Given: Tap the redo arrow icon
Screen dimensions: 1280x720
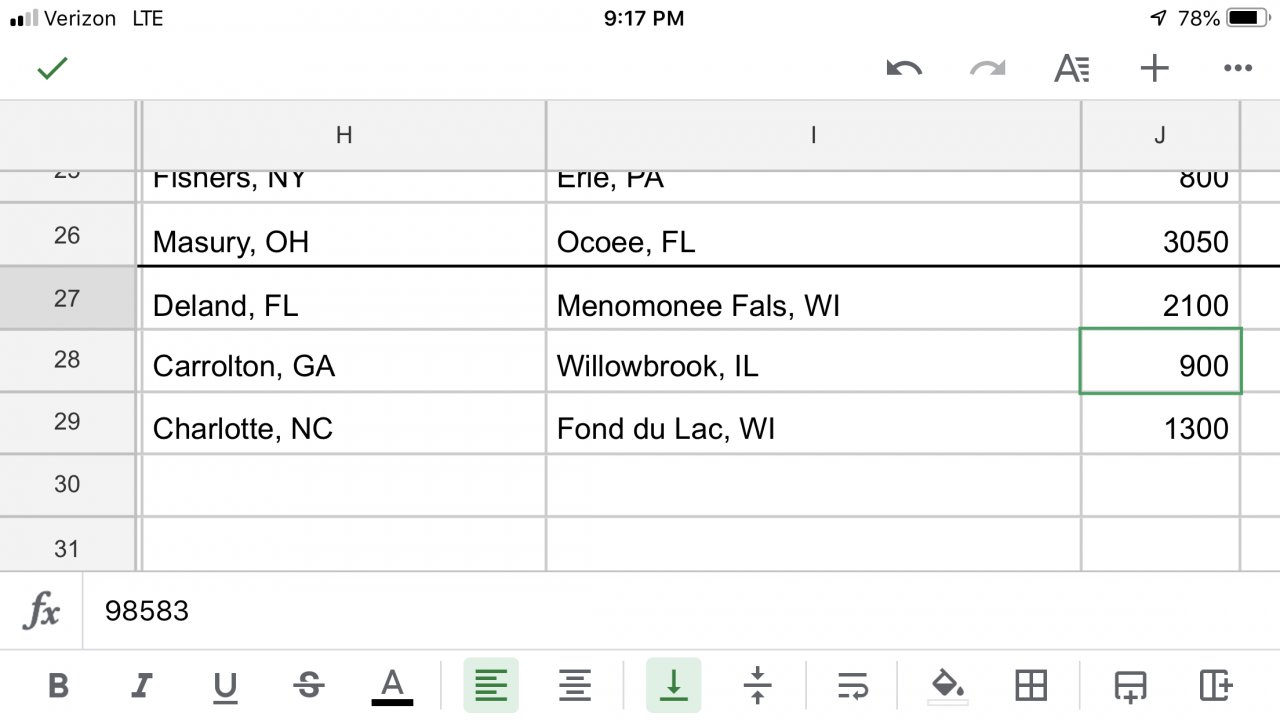Looking at the screenshot, I should [988, 68].
